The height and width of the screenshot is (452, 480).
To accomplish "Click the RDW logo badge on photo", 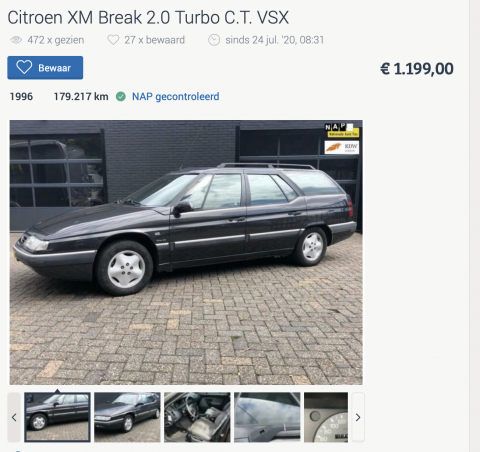I will point(342,147).
